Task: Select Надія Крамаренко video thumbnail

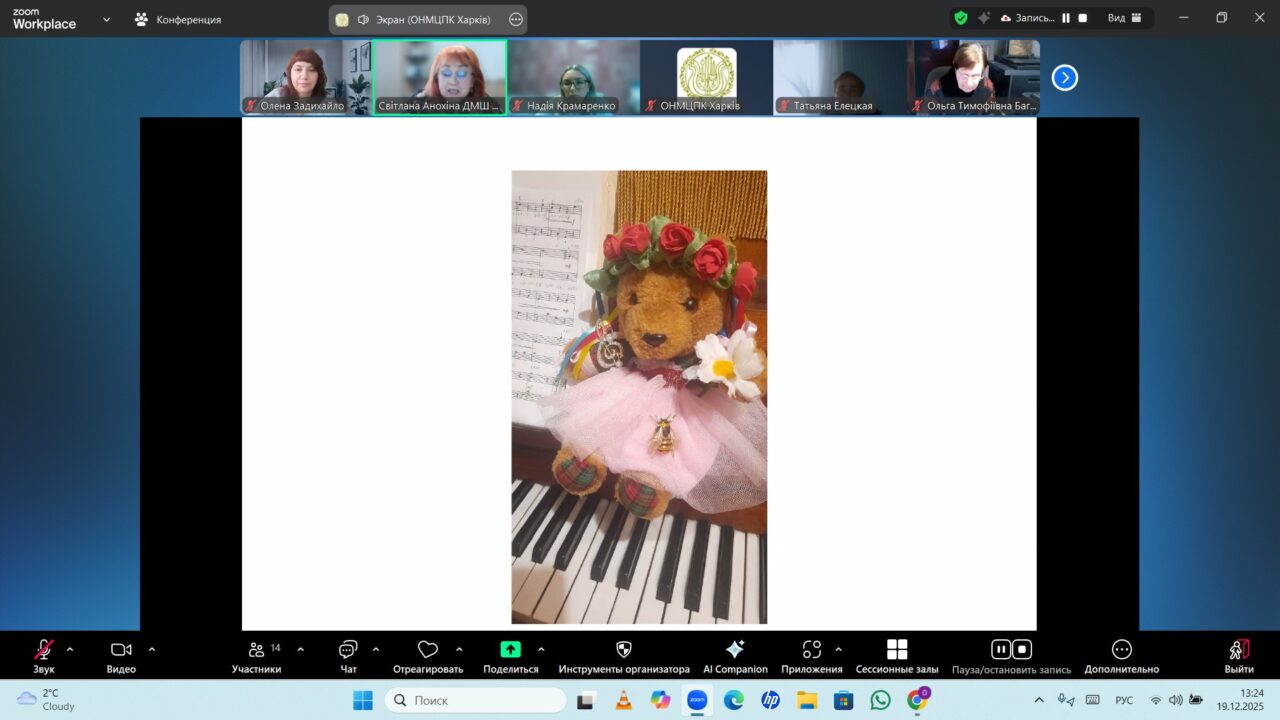Action: (573, 77)
